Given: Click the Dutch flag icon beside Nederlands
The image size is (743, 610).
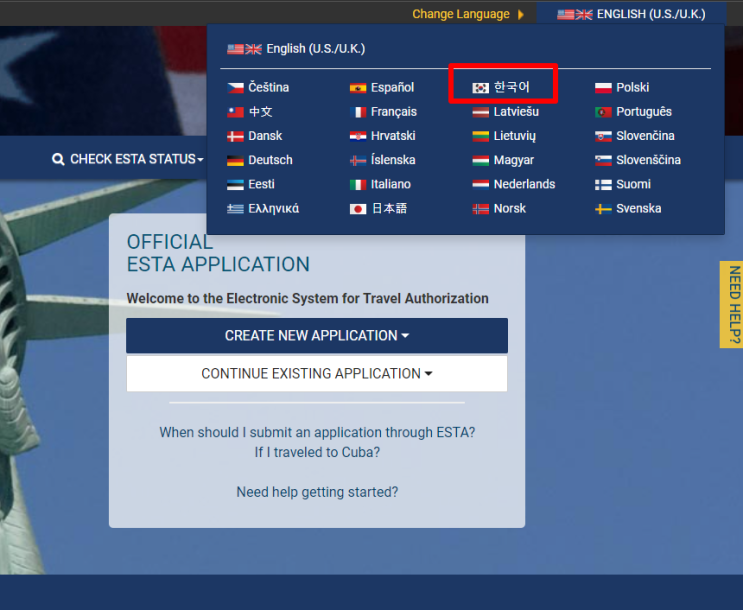Looking at the screenshot, I should point(480,184).
